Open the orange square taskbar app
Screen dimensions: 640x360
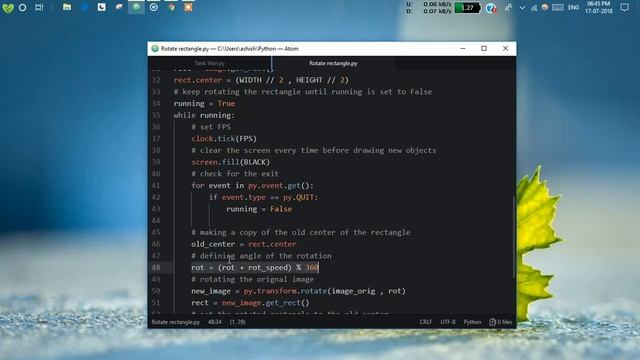click(188, 7)
